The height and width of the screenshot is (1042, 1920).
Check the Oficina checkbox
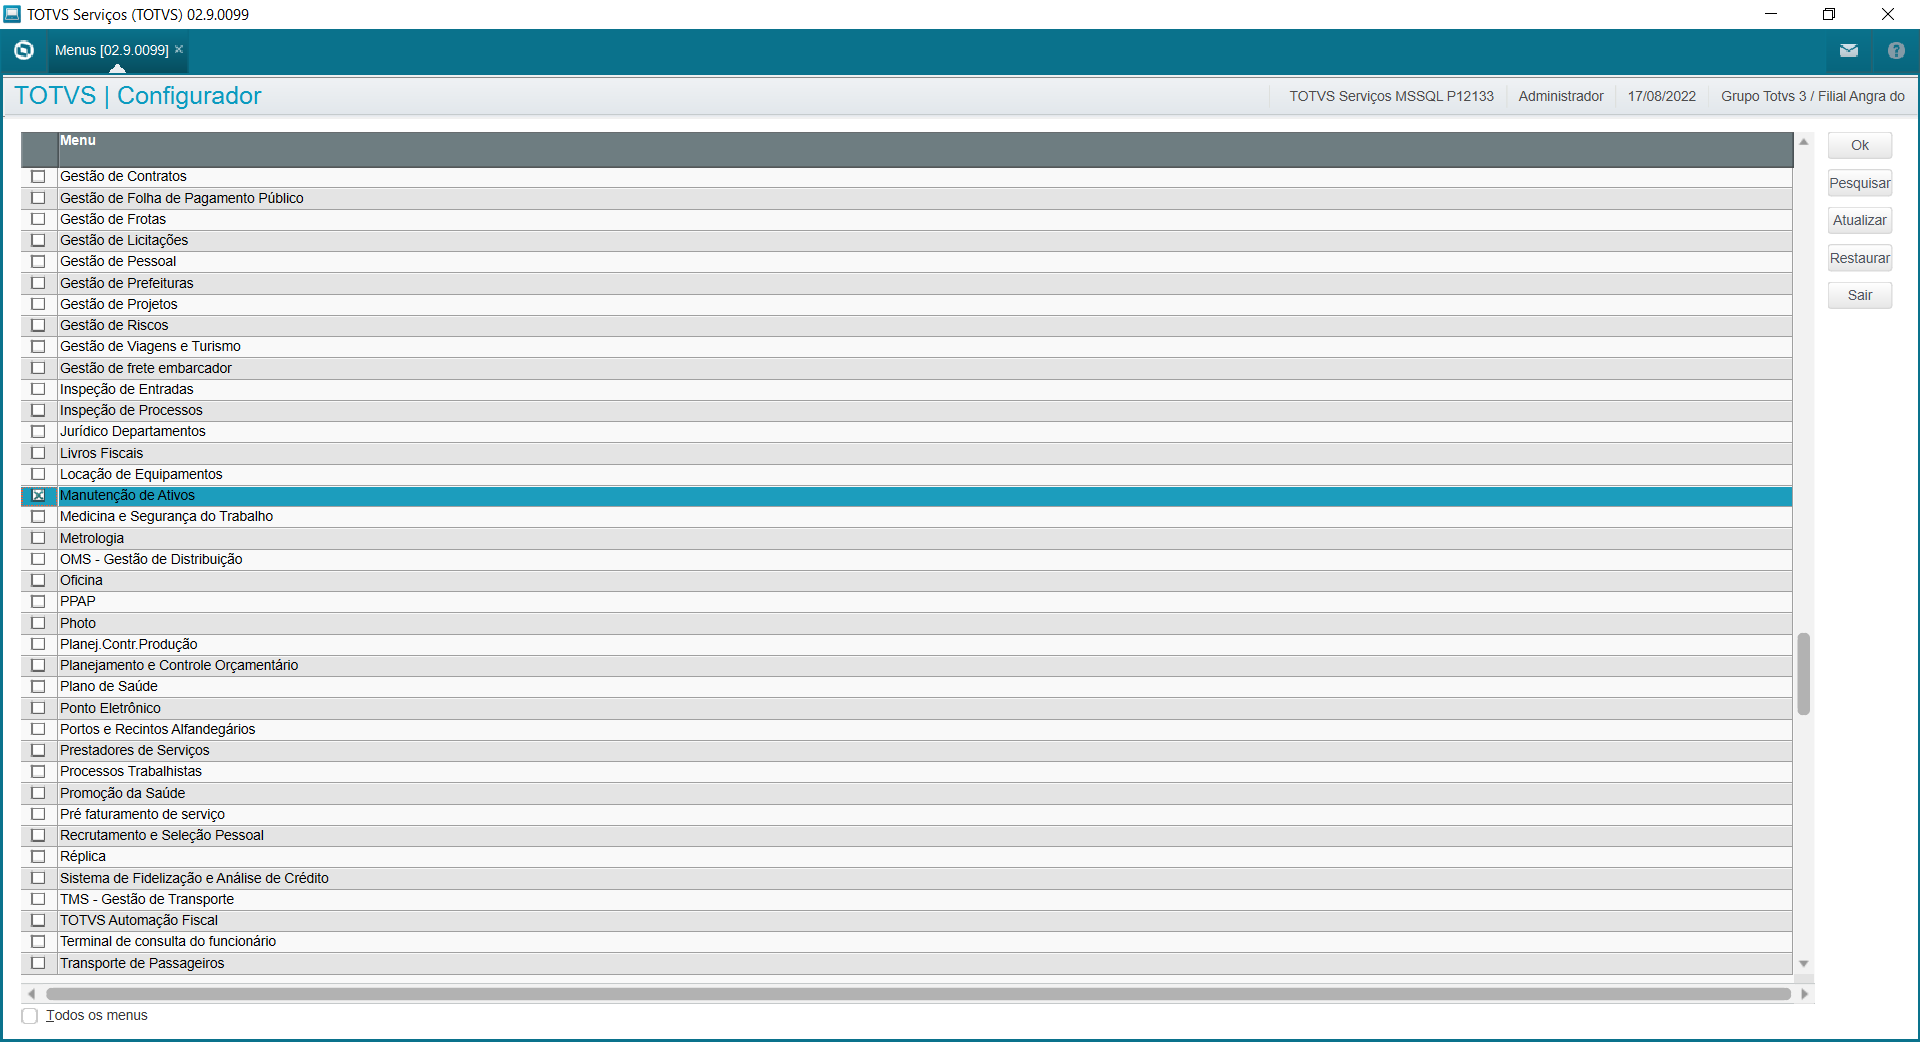pos(38,581)
